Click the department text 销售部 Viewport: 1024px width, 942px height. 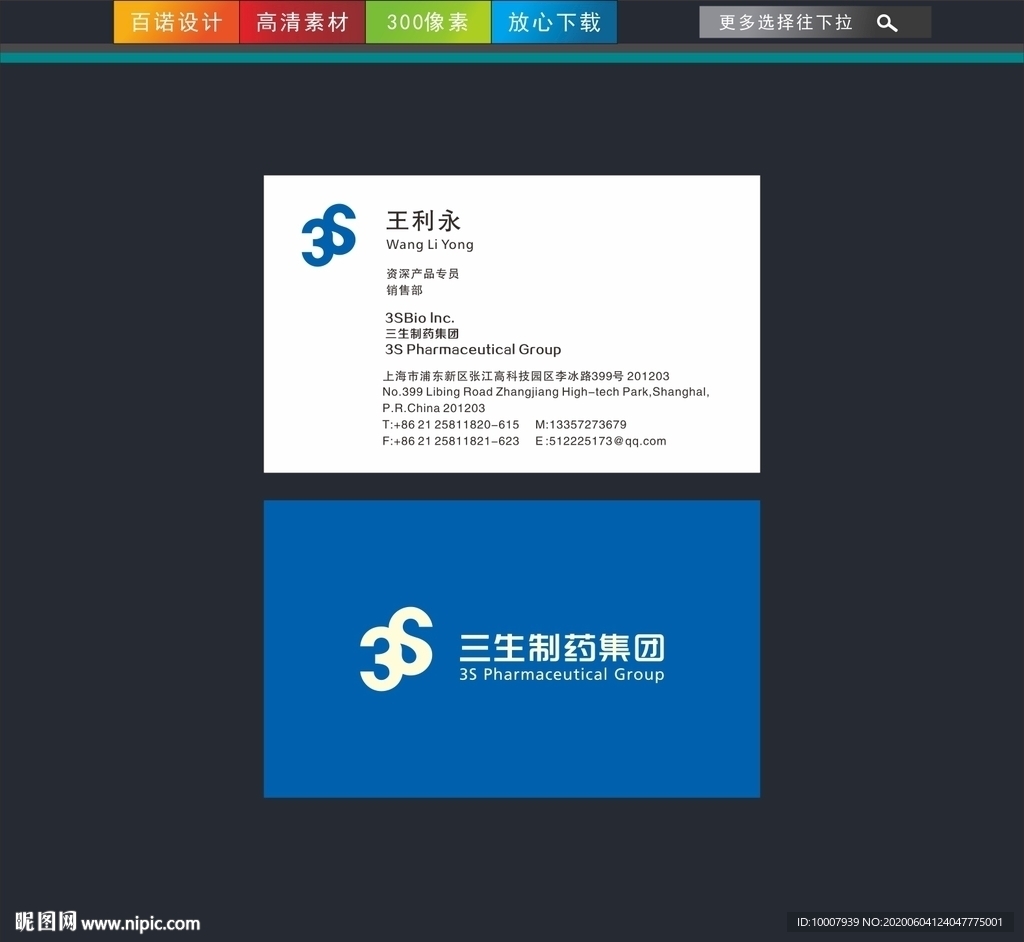(404, 290)
